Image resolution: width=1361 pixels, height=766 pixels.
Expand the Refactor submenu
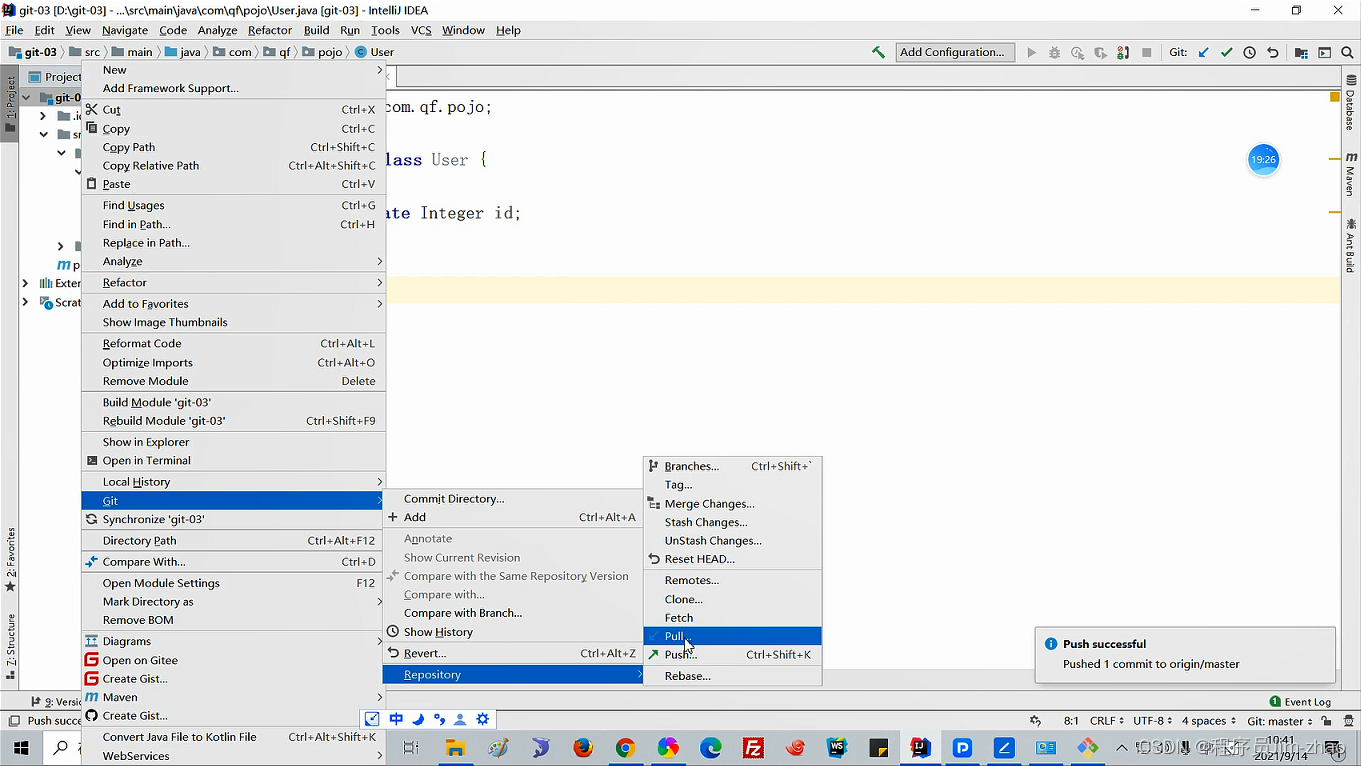[233, 282]
